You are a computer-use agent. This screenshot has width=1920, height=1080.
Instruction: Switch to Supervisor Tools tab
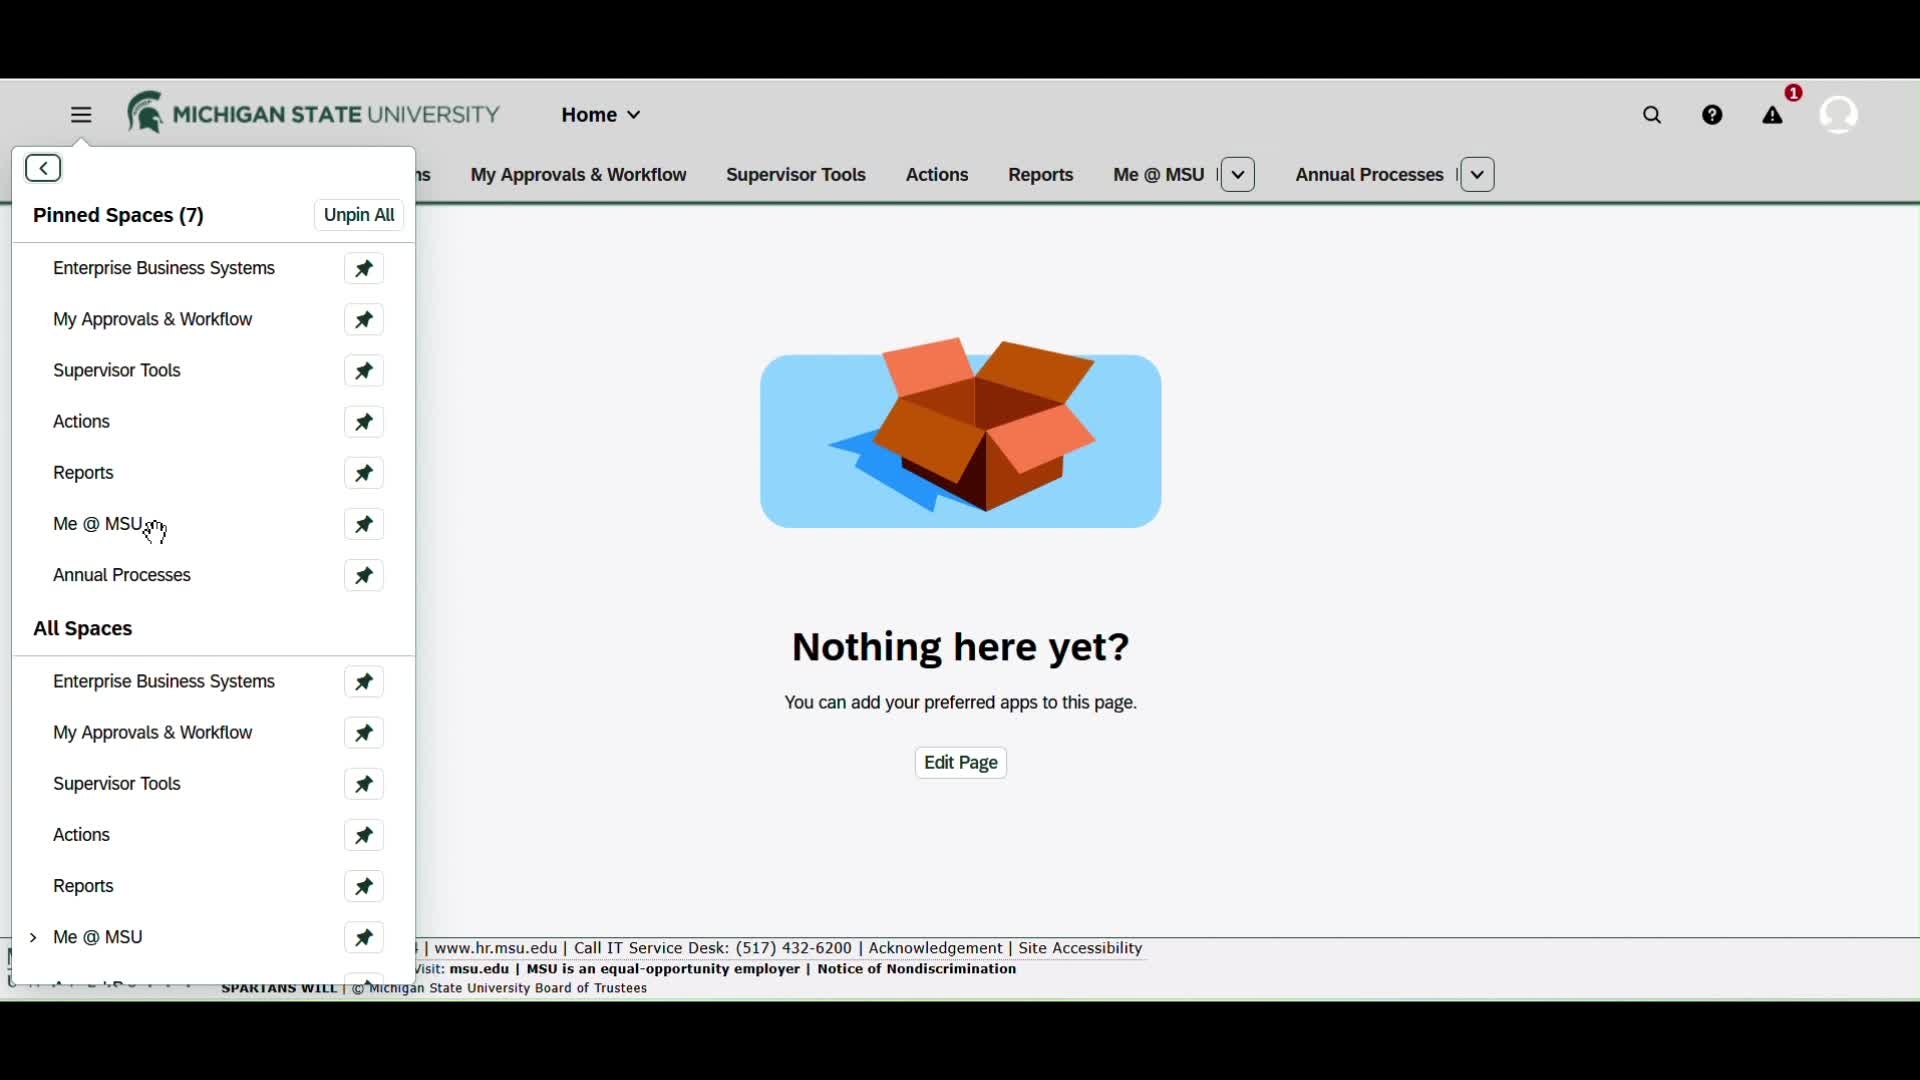click(797, 177)
